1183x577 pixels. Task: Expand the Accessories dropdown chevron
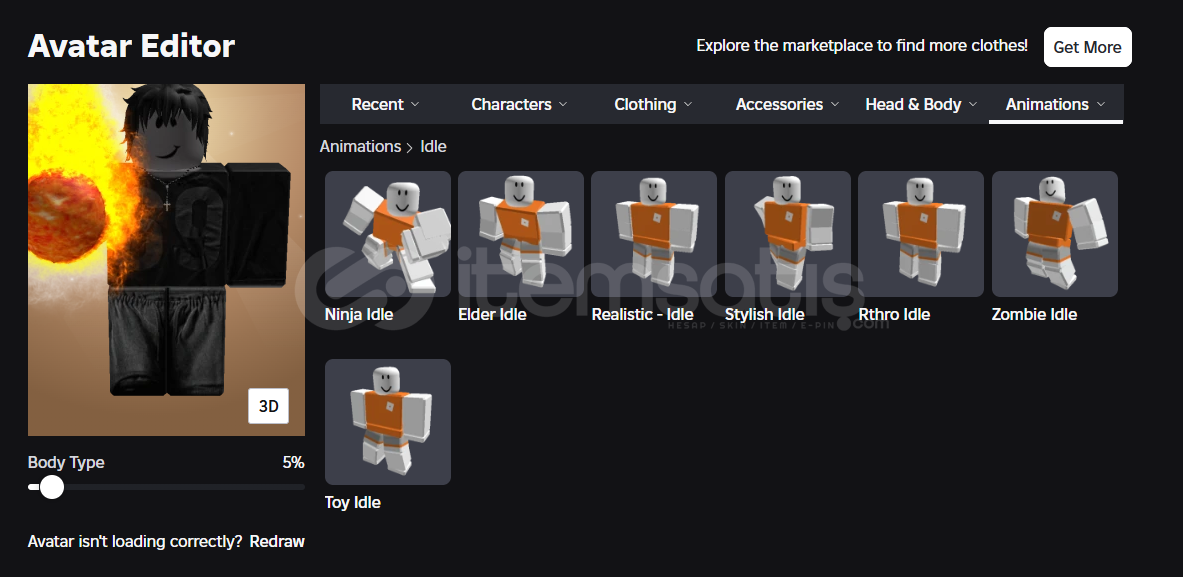tap(834, 104)
